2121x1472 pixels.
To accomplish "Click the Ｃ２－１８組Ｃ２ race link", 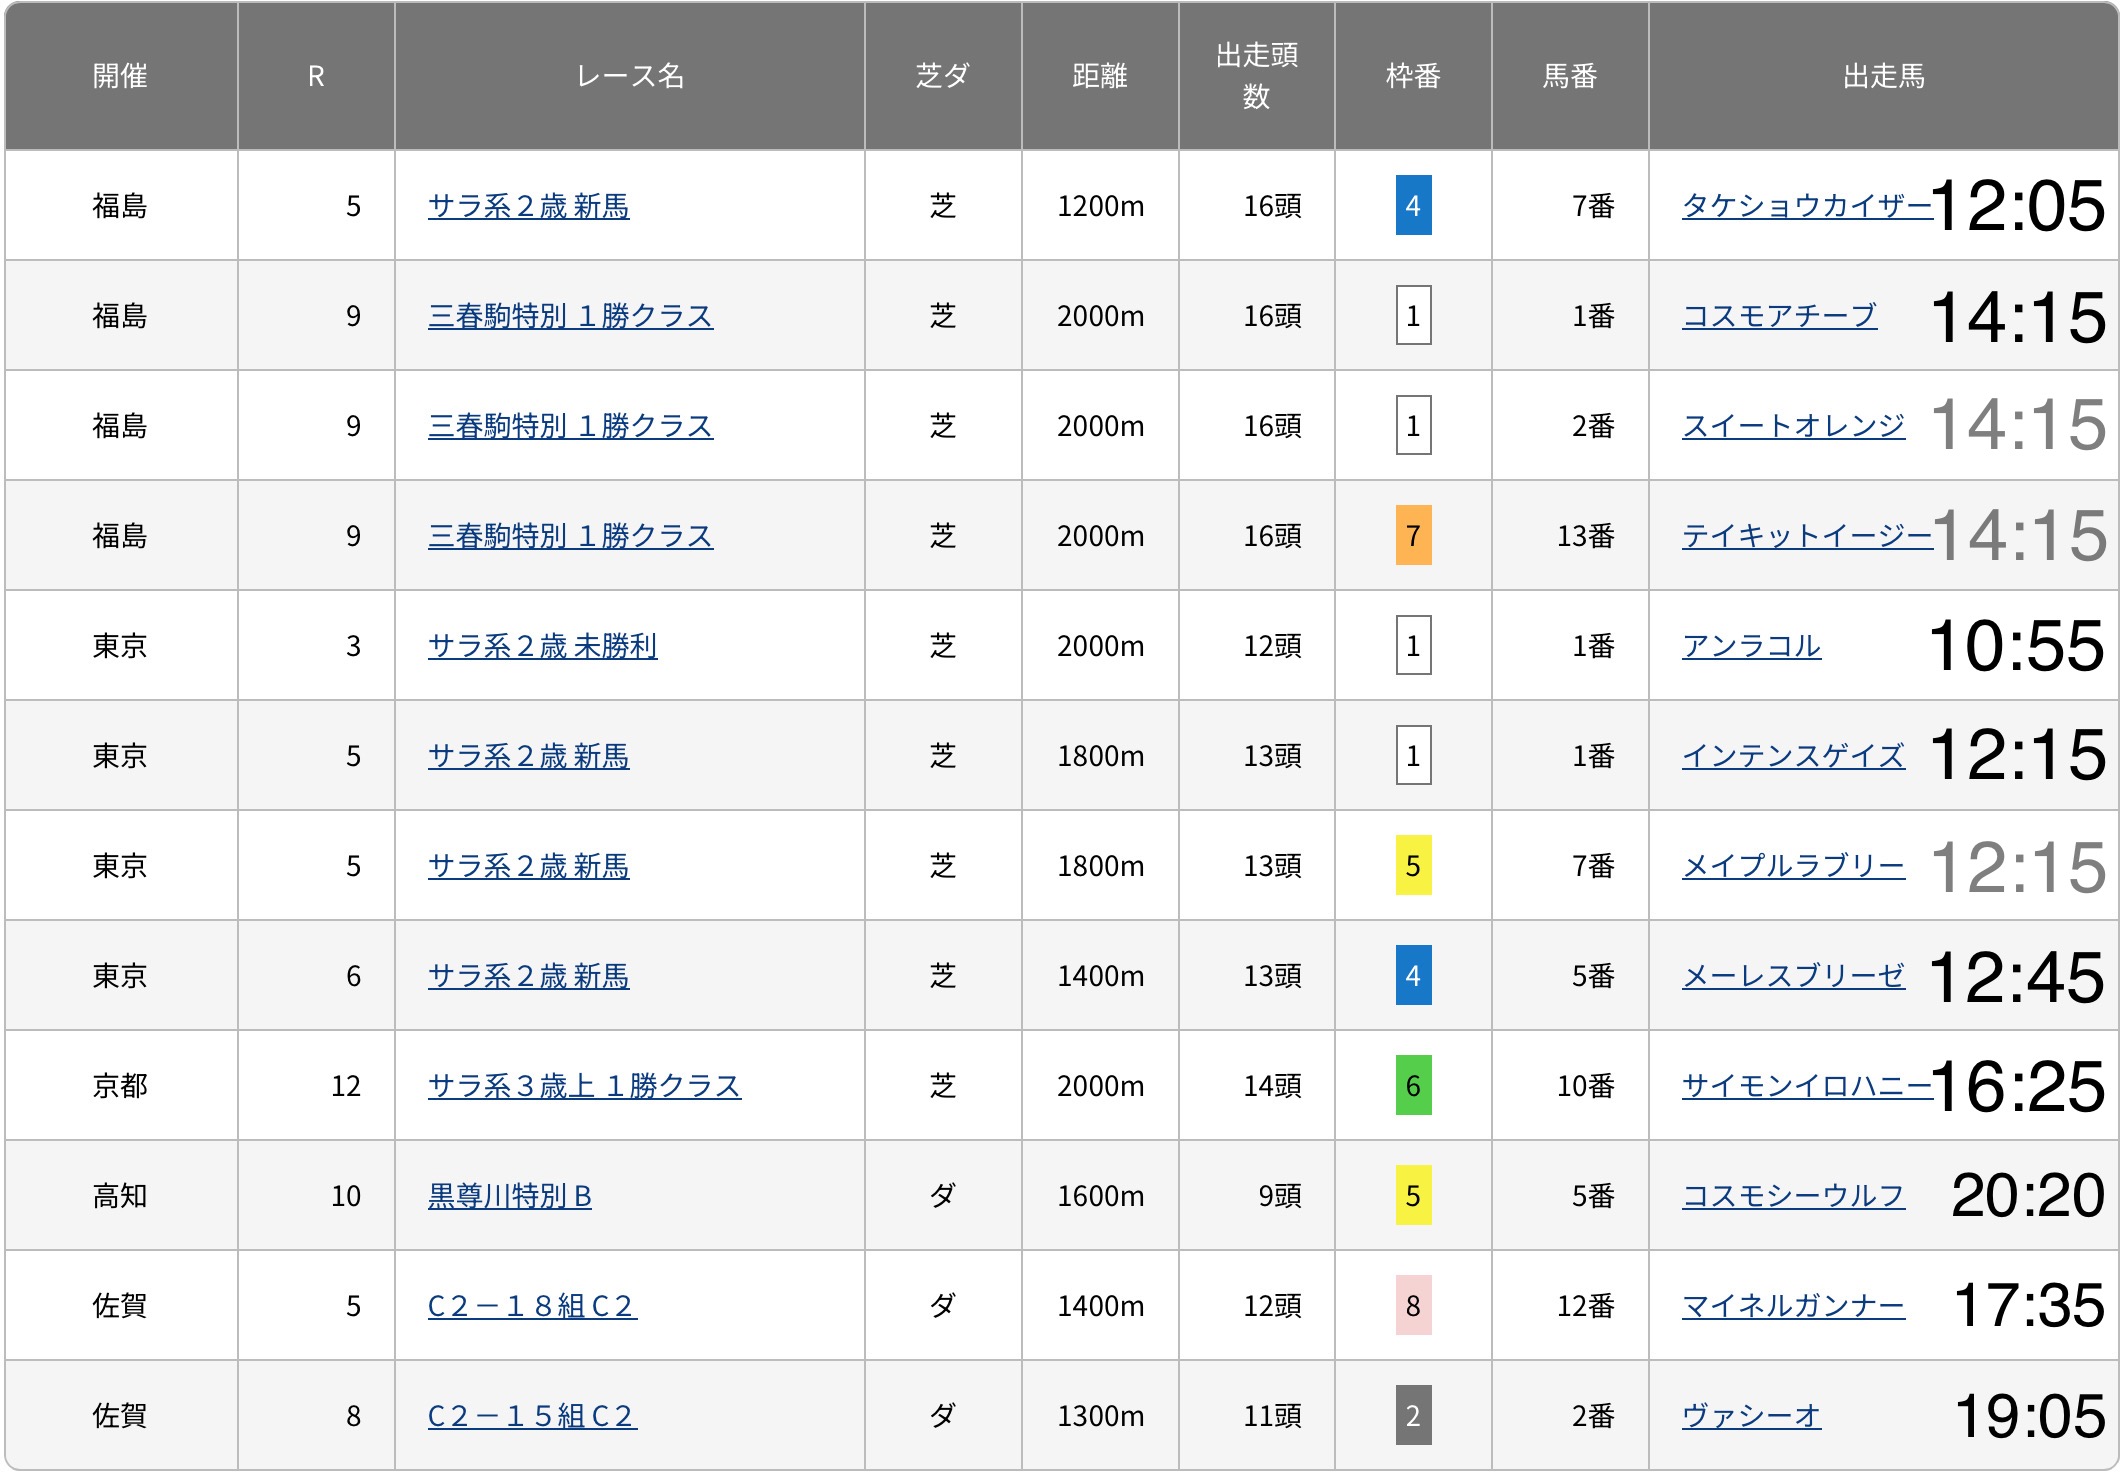I will tap(532, 1306).
